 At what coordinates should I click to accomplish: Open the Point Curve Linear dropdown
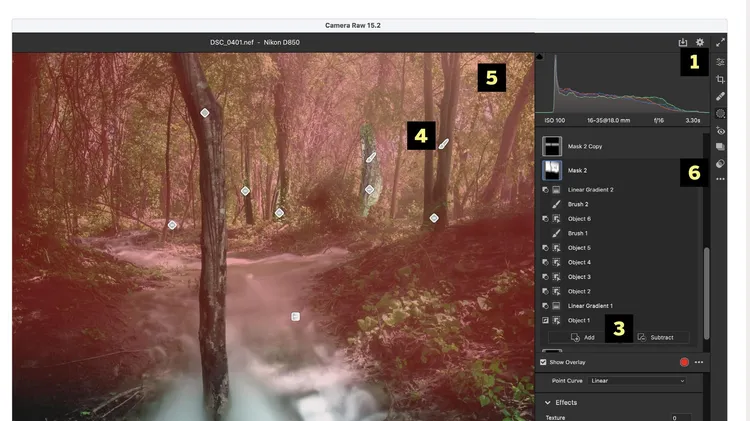pyautogui.click(x=637, y=381)
